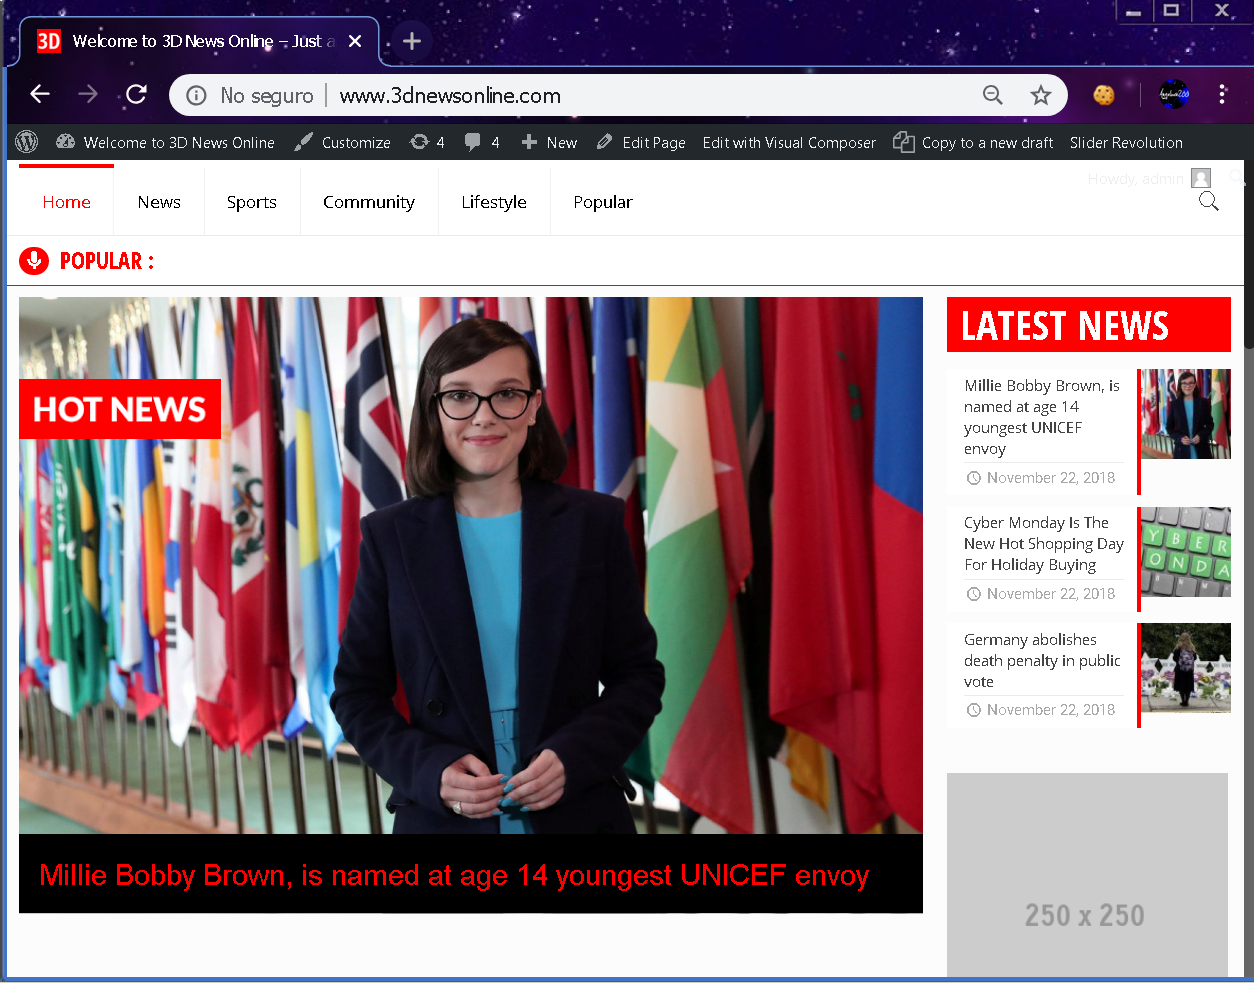Open the News menu item

click(x=159, y=202)
